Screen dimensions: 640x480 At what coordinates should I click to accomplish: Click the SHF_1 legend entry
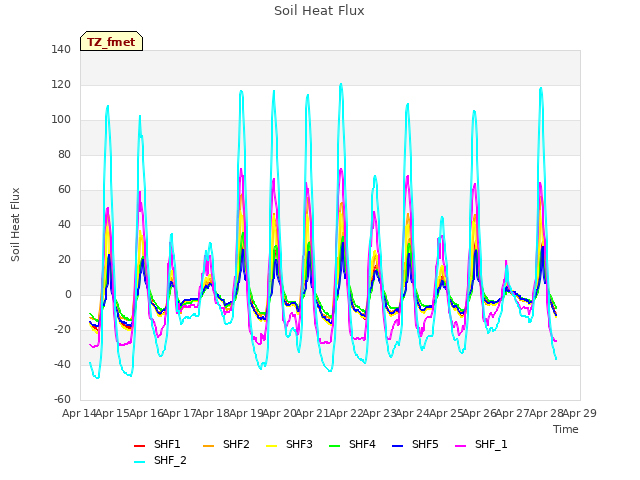click(481, 444)
